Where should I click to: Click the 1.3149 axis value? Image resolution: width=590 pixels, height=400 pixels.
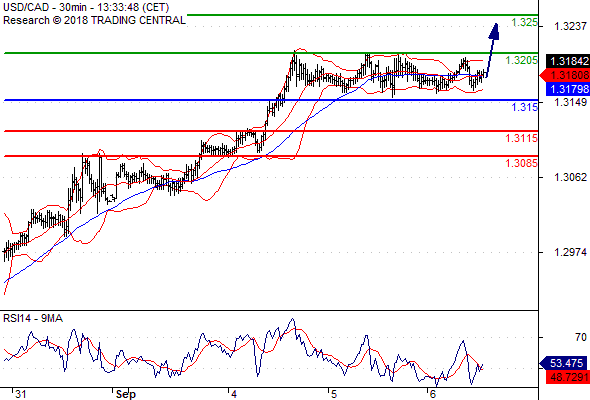pyautogui.click(x=570, y=102)
